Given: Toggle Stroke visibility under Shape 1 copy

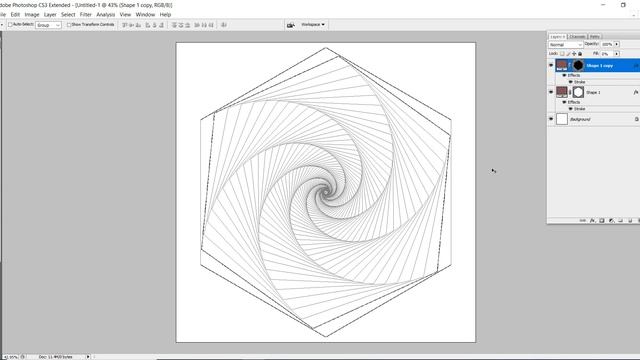Looking at the screenshot, I should click(x=571, y=82).
